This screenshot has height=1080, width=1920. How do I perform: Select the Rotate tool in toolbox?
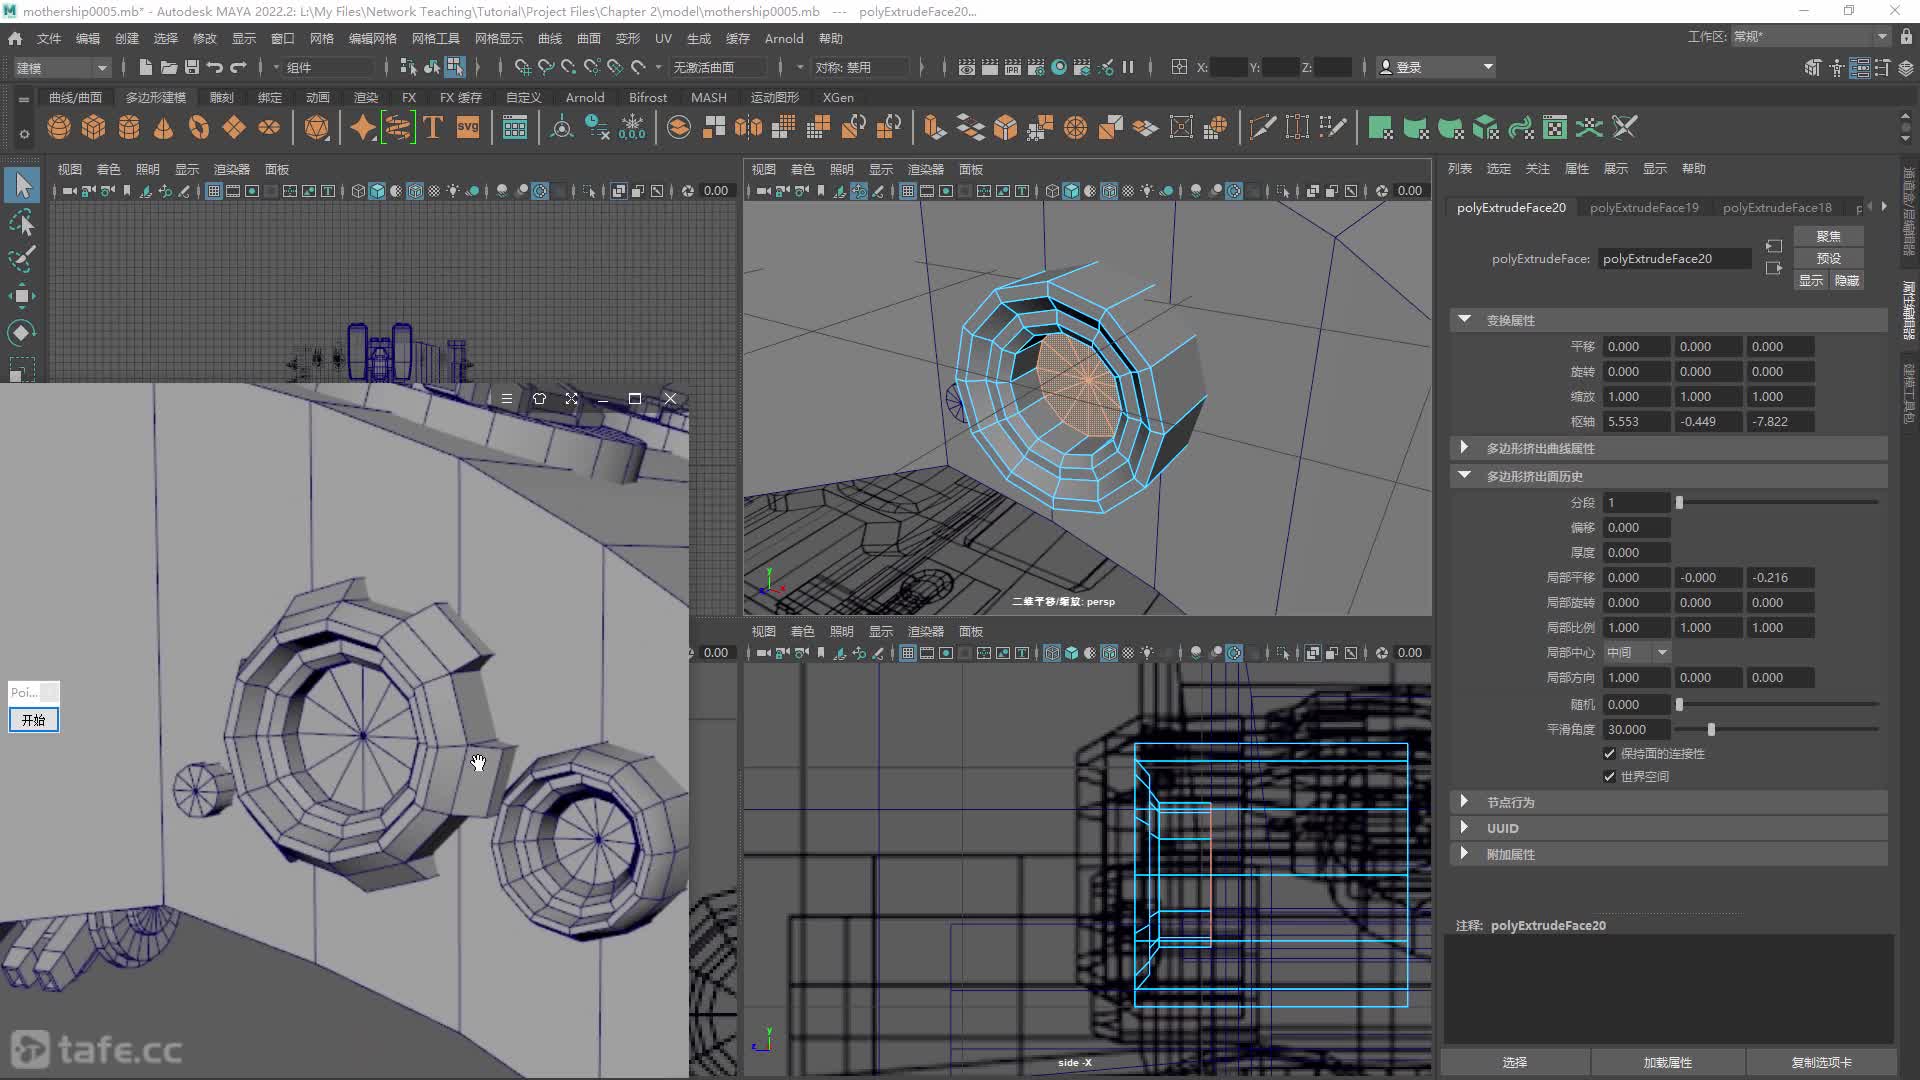coord(22,333)
